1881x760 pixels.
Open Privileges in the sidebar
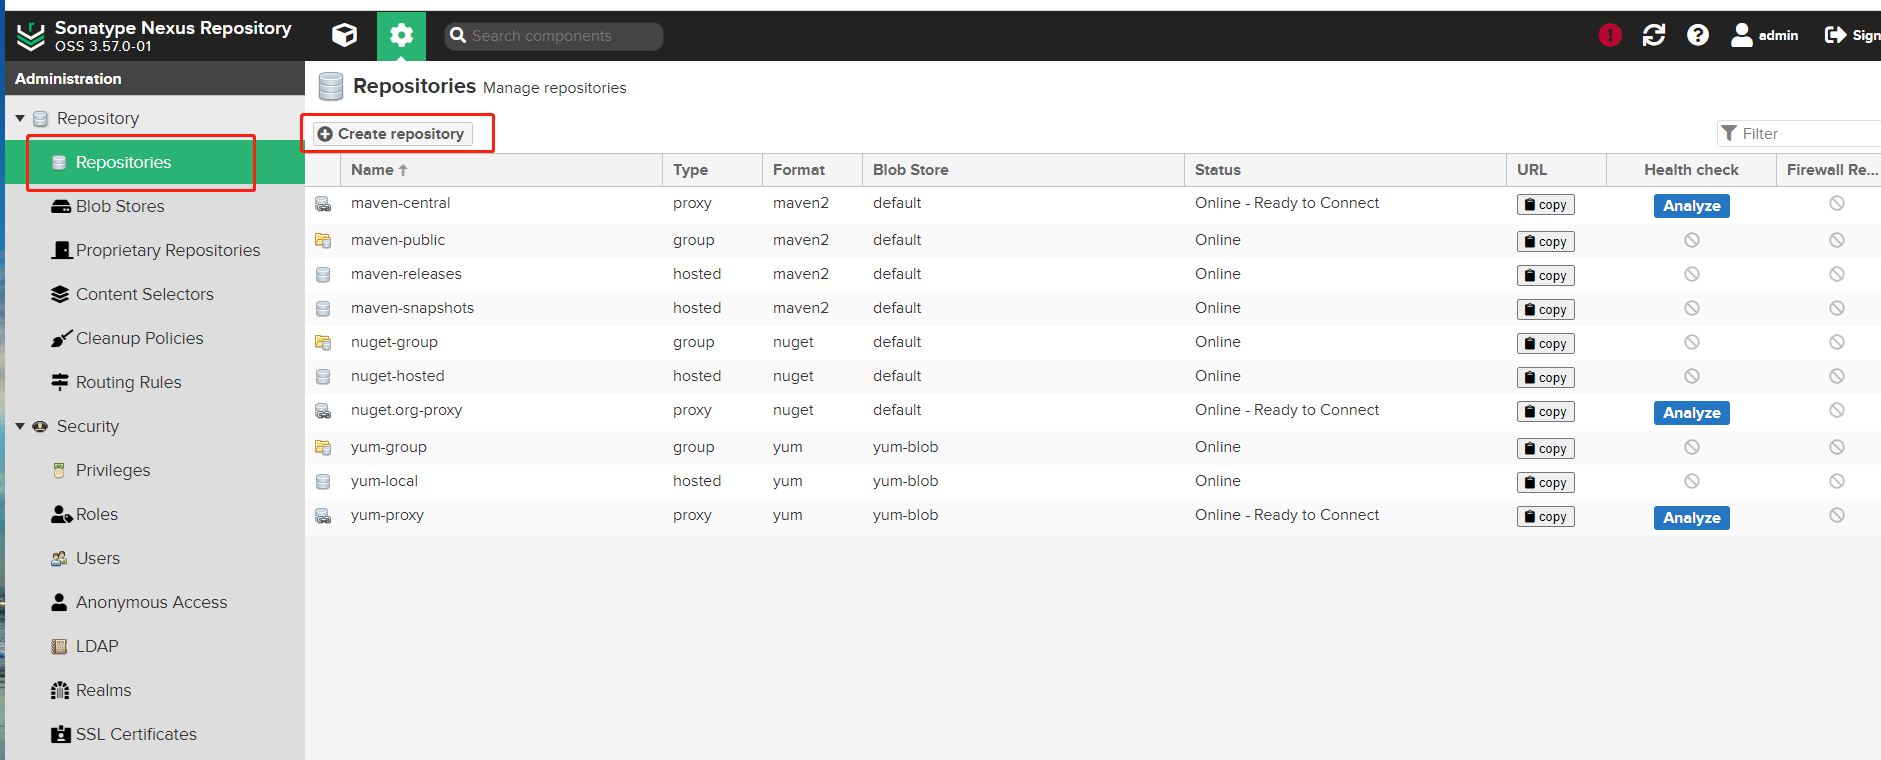click(155, 470)
